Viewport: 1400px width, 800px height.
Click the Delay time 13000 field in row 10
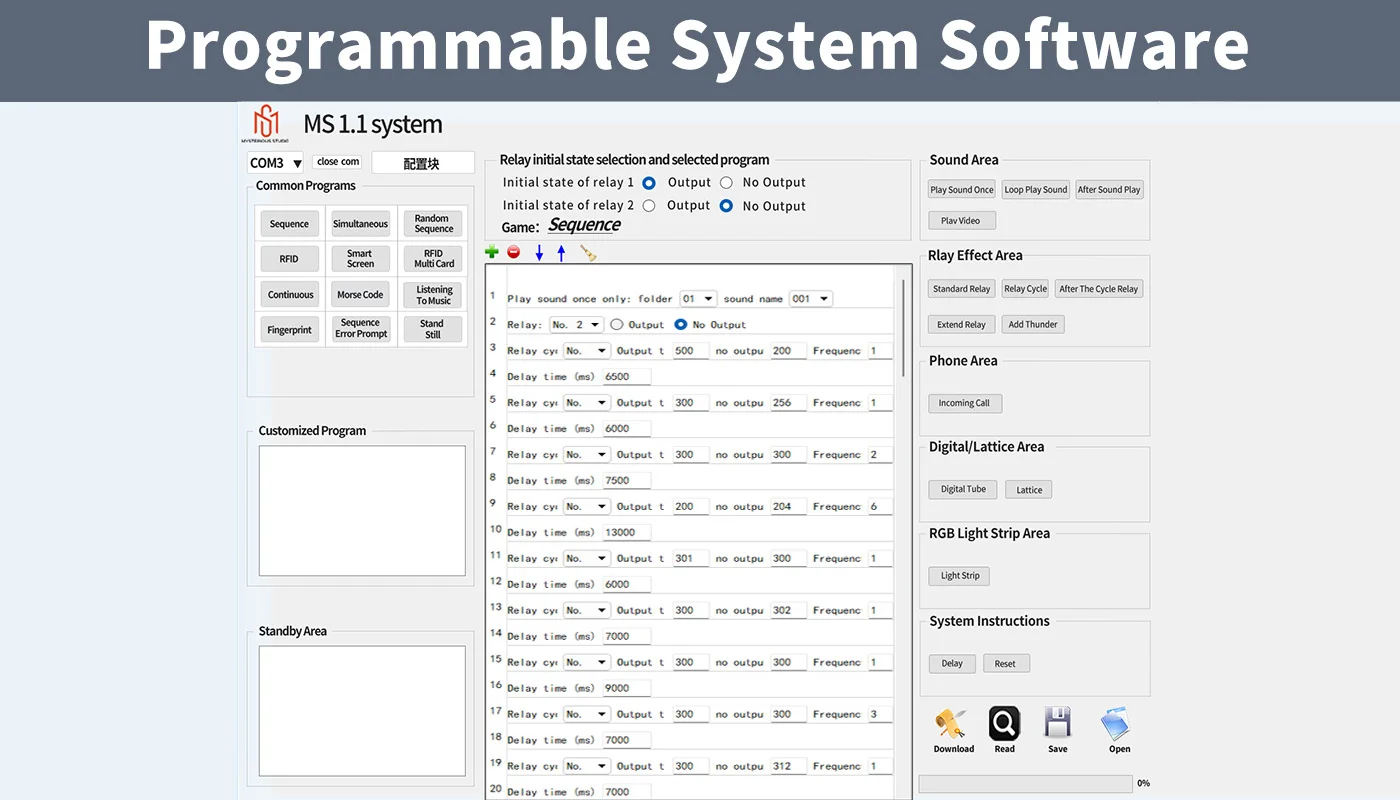[626, 533]
